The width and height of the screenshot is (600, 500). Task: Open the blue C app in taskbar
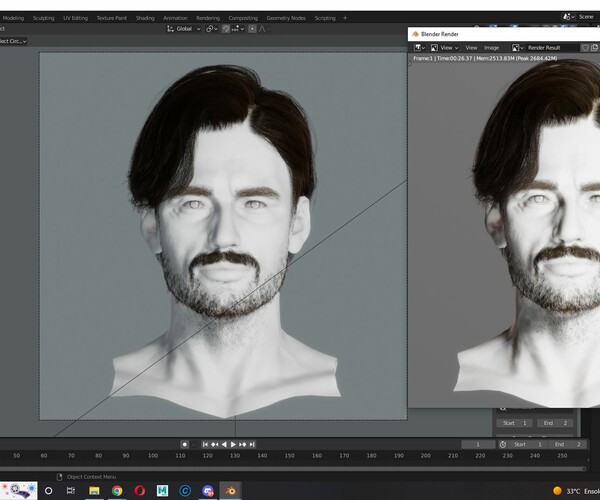click(185, 490)
